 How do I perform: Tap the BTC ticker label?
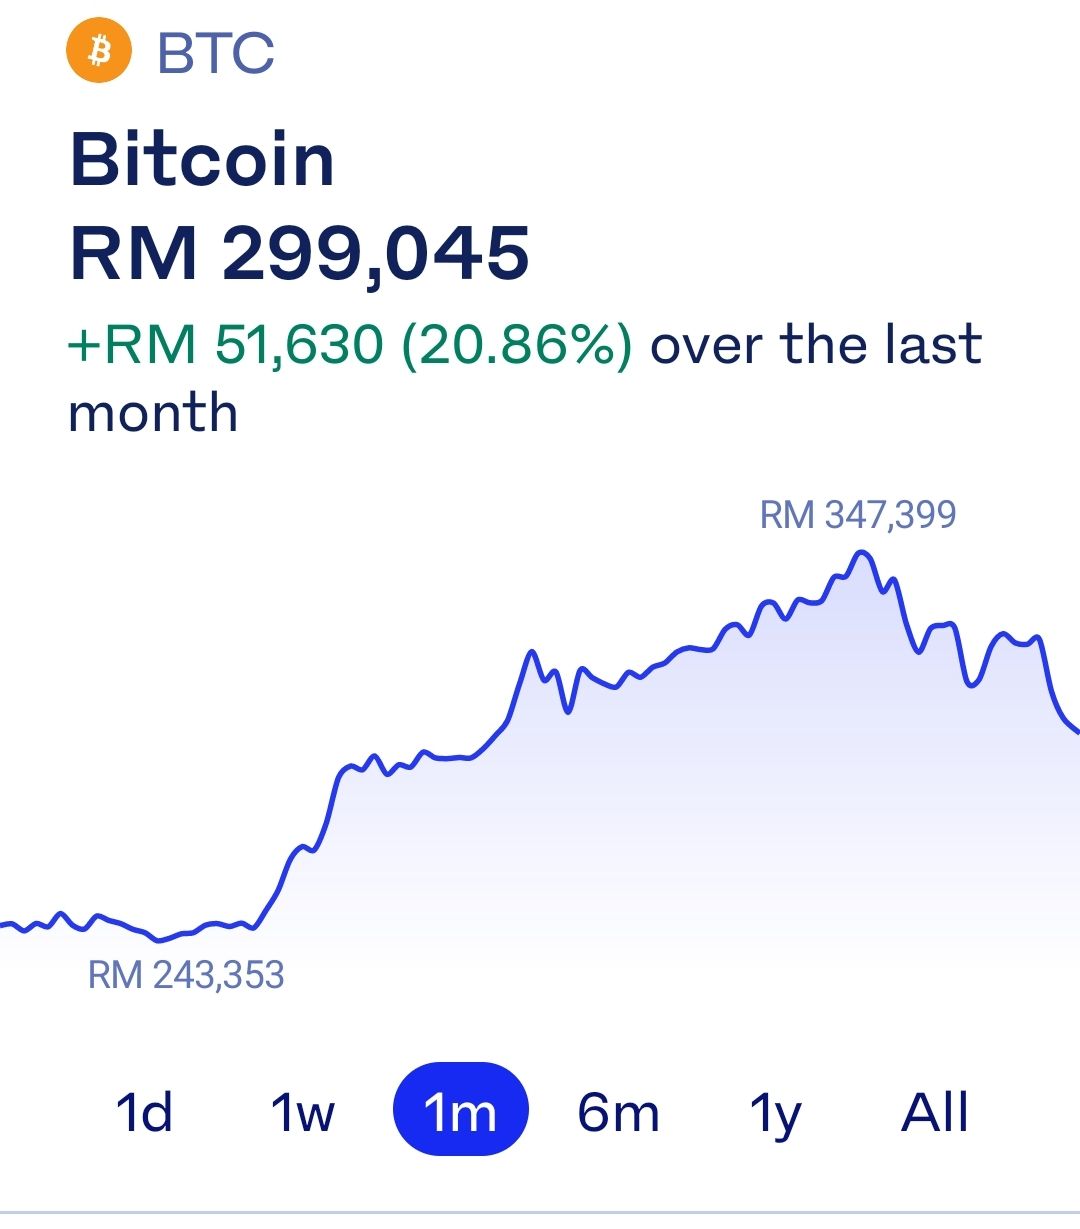pyautogui.click(x=216, y=53)
